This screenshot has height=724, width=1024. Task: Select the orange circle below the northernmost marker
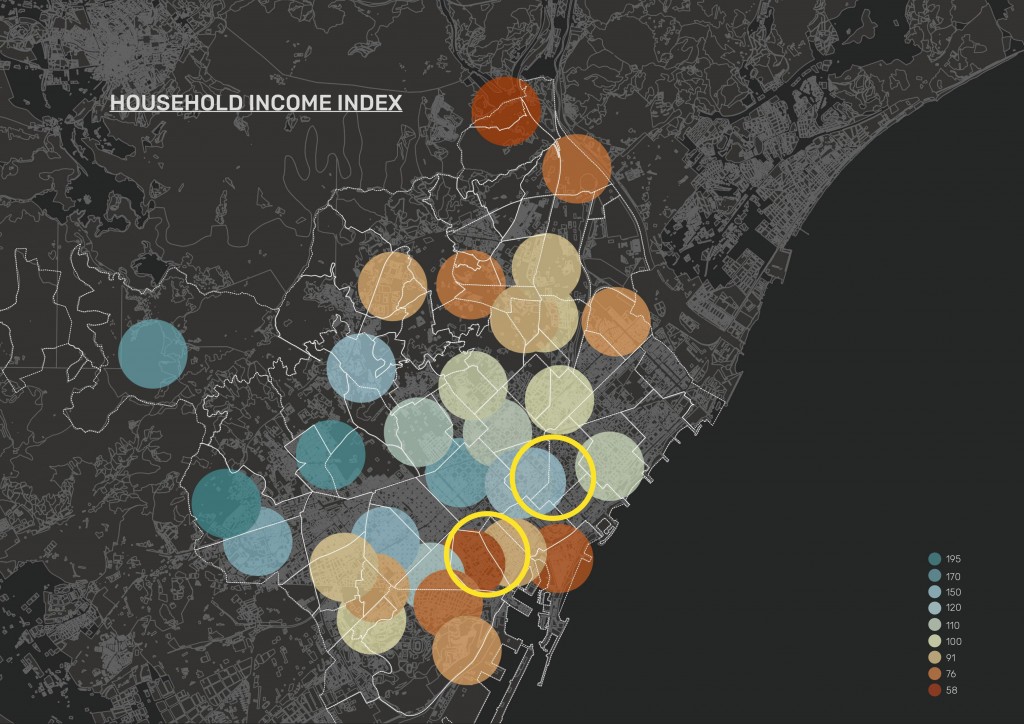(577, 168)
